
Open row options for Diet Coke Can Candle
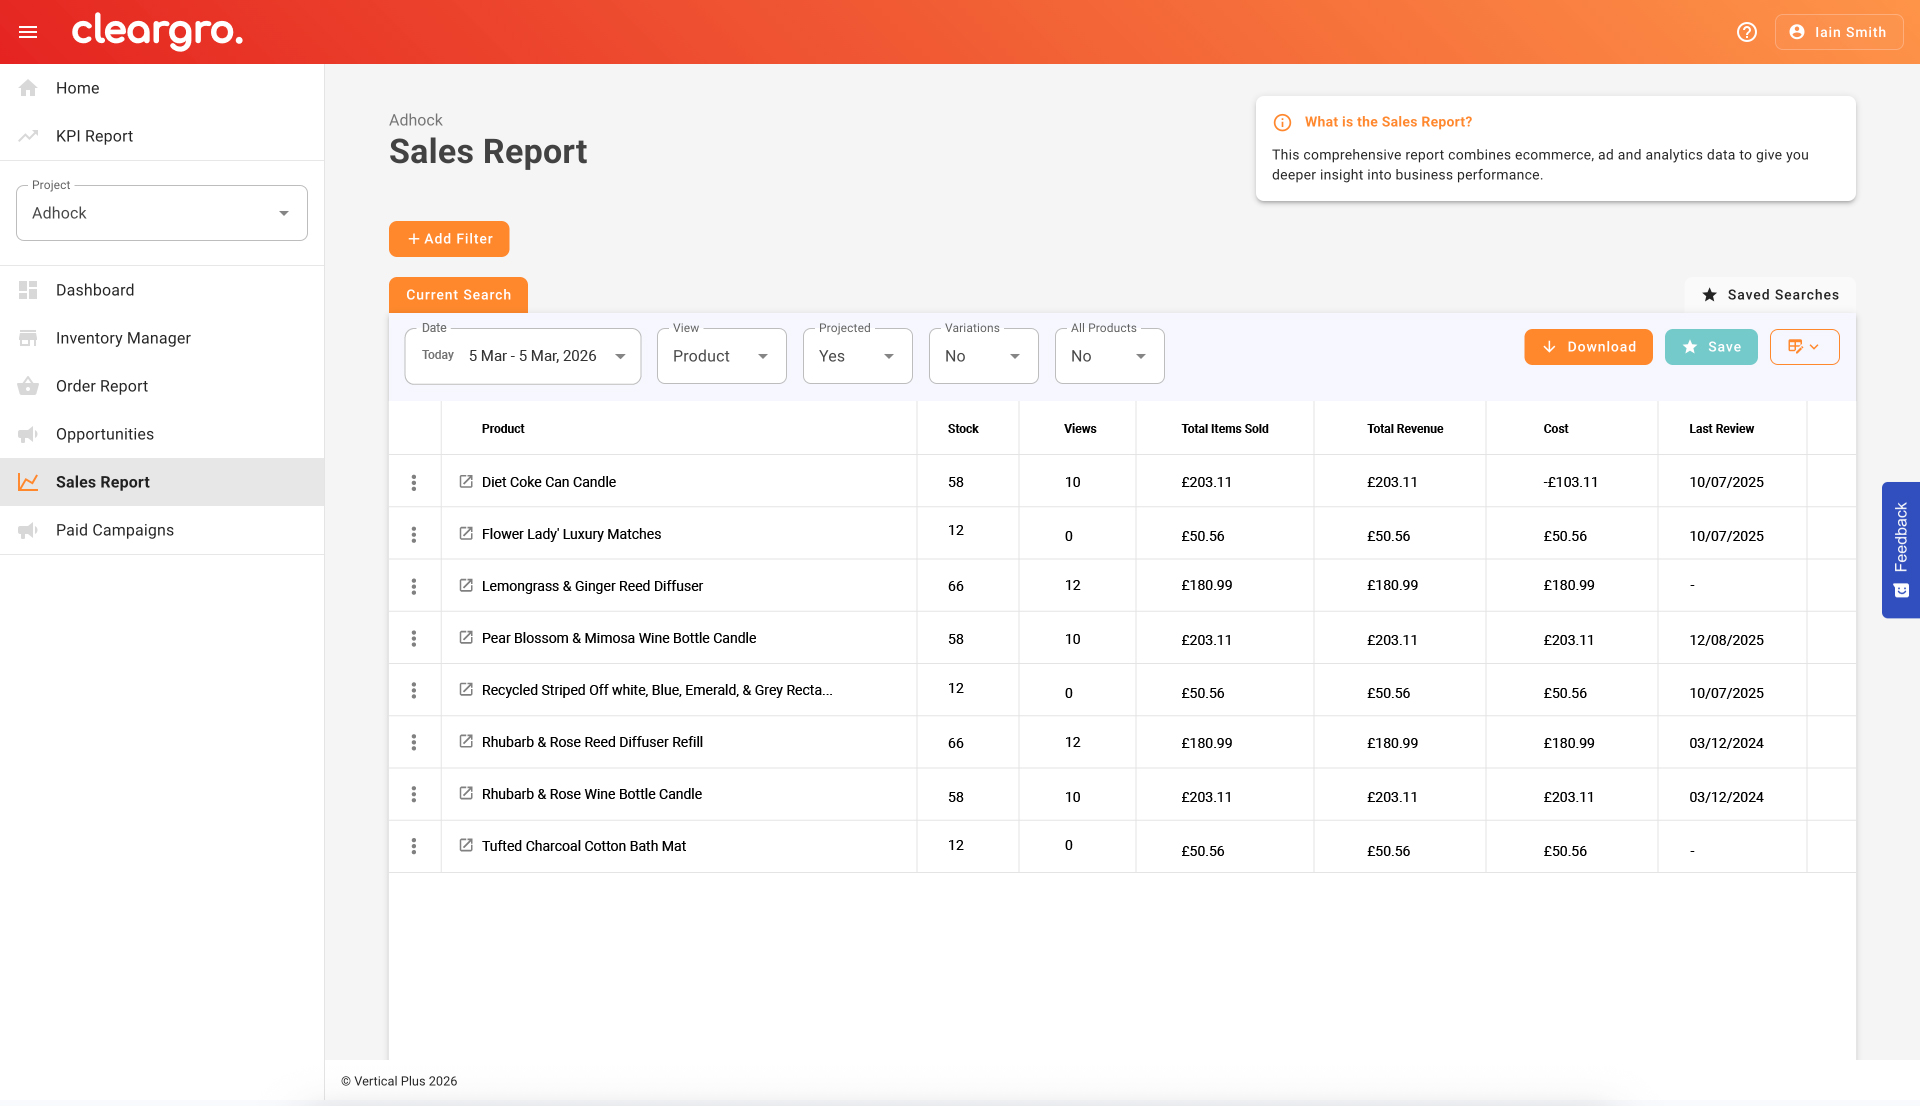coord(414,483)
